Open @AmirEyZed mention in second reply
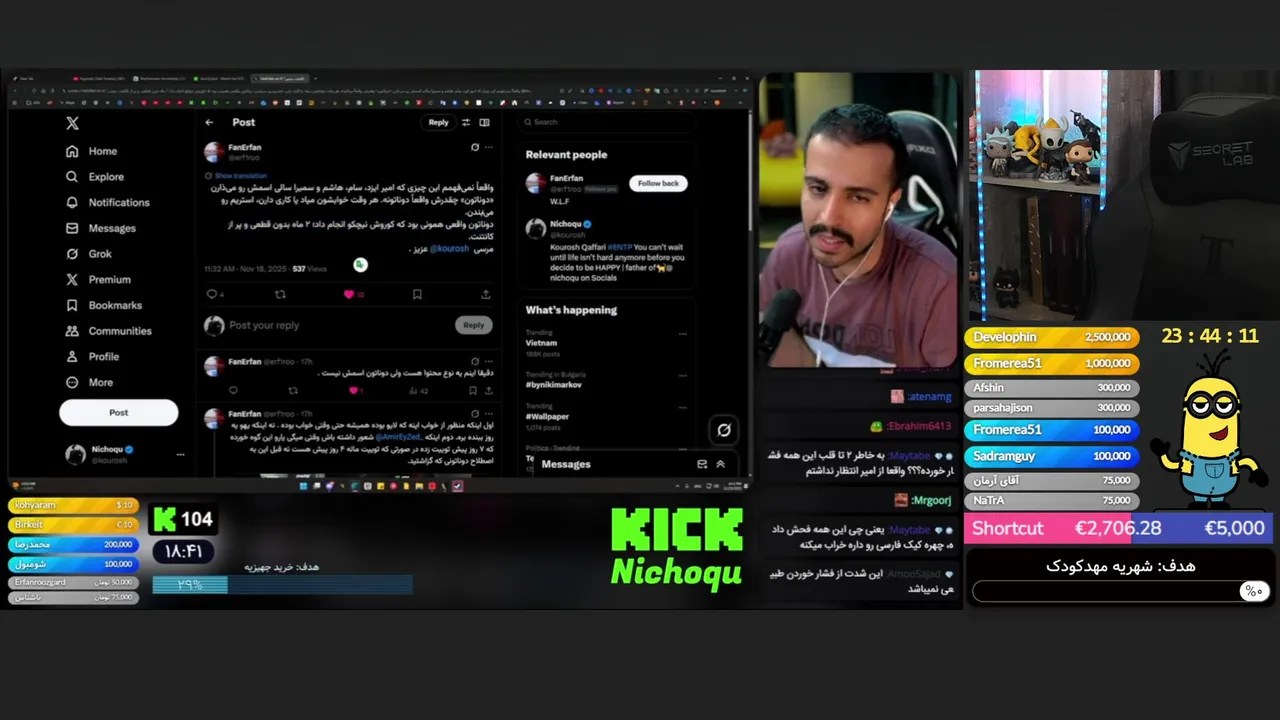 click(401, 438)
